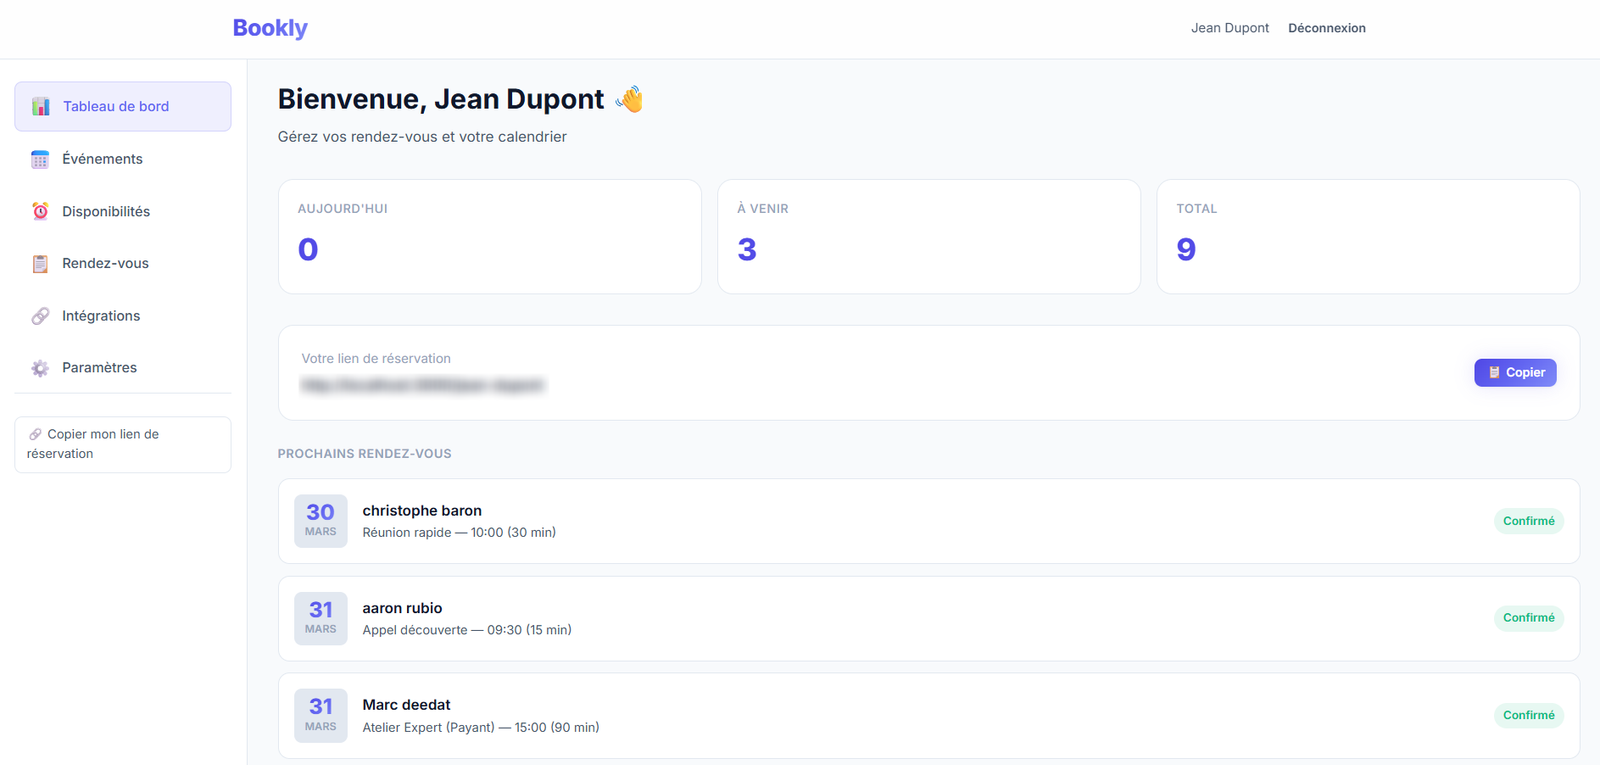This screenshot has height=765, width=1600.
Task: Open the Disponibilités section
Action: 123,211
